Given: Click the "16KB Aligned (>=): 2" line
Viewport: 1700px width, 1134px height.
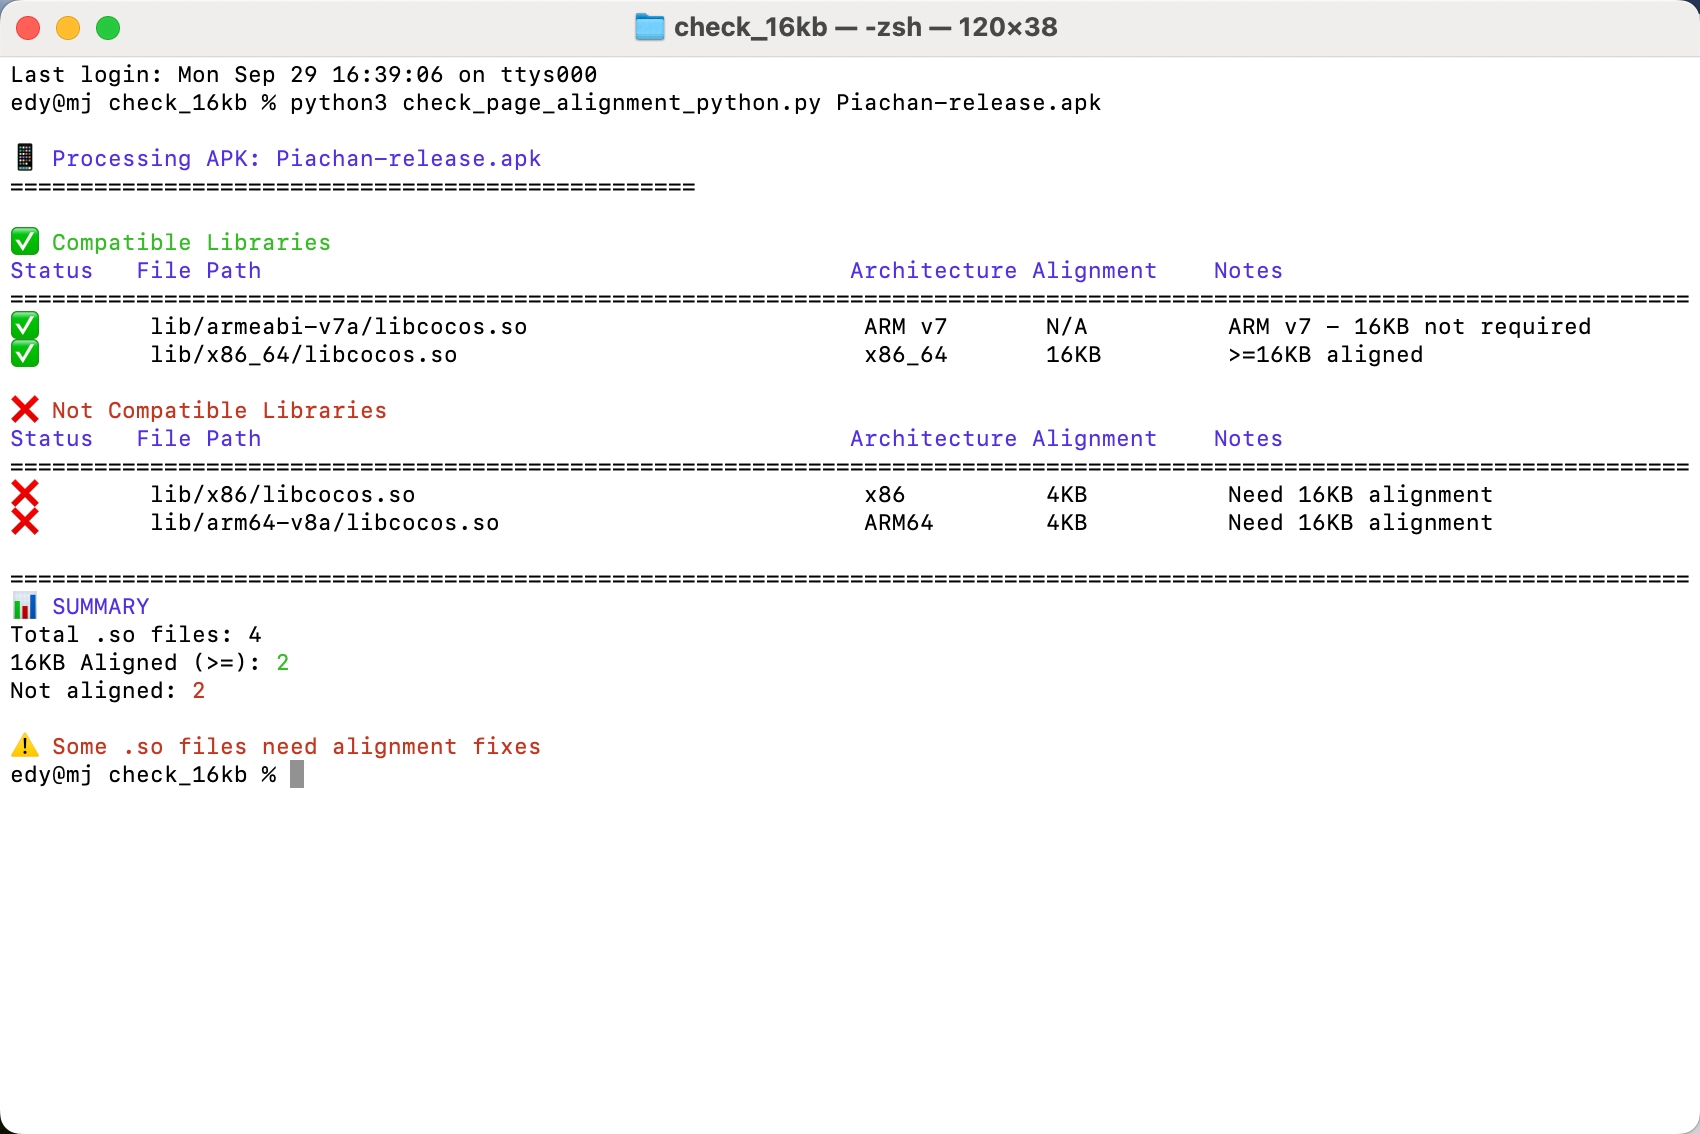Looking at the screenshot, I should tap(150, 663).
